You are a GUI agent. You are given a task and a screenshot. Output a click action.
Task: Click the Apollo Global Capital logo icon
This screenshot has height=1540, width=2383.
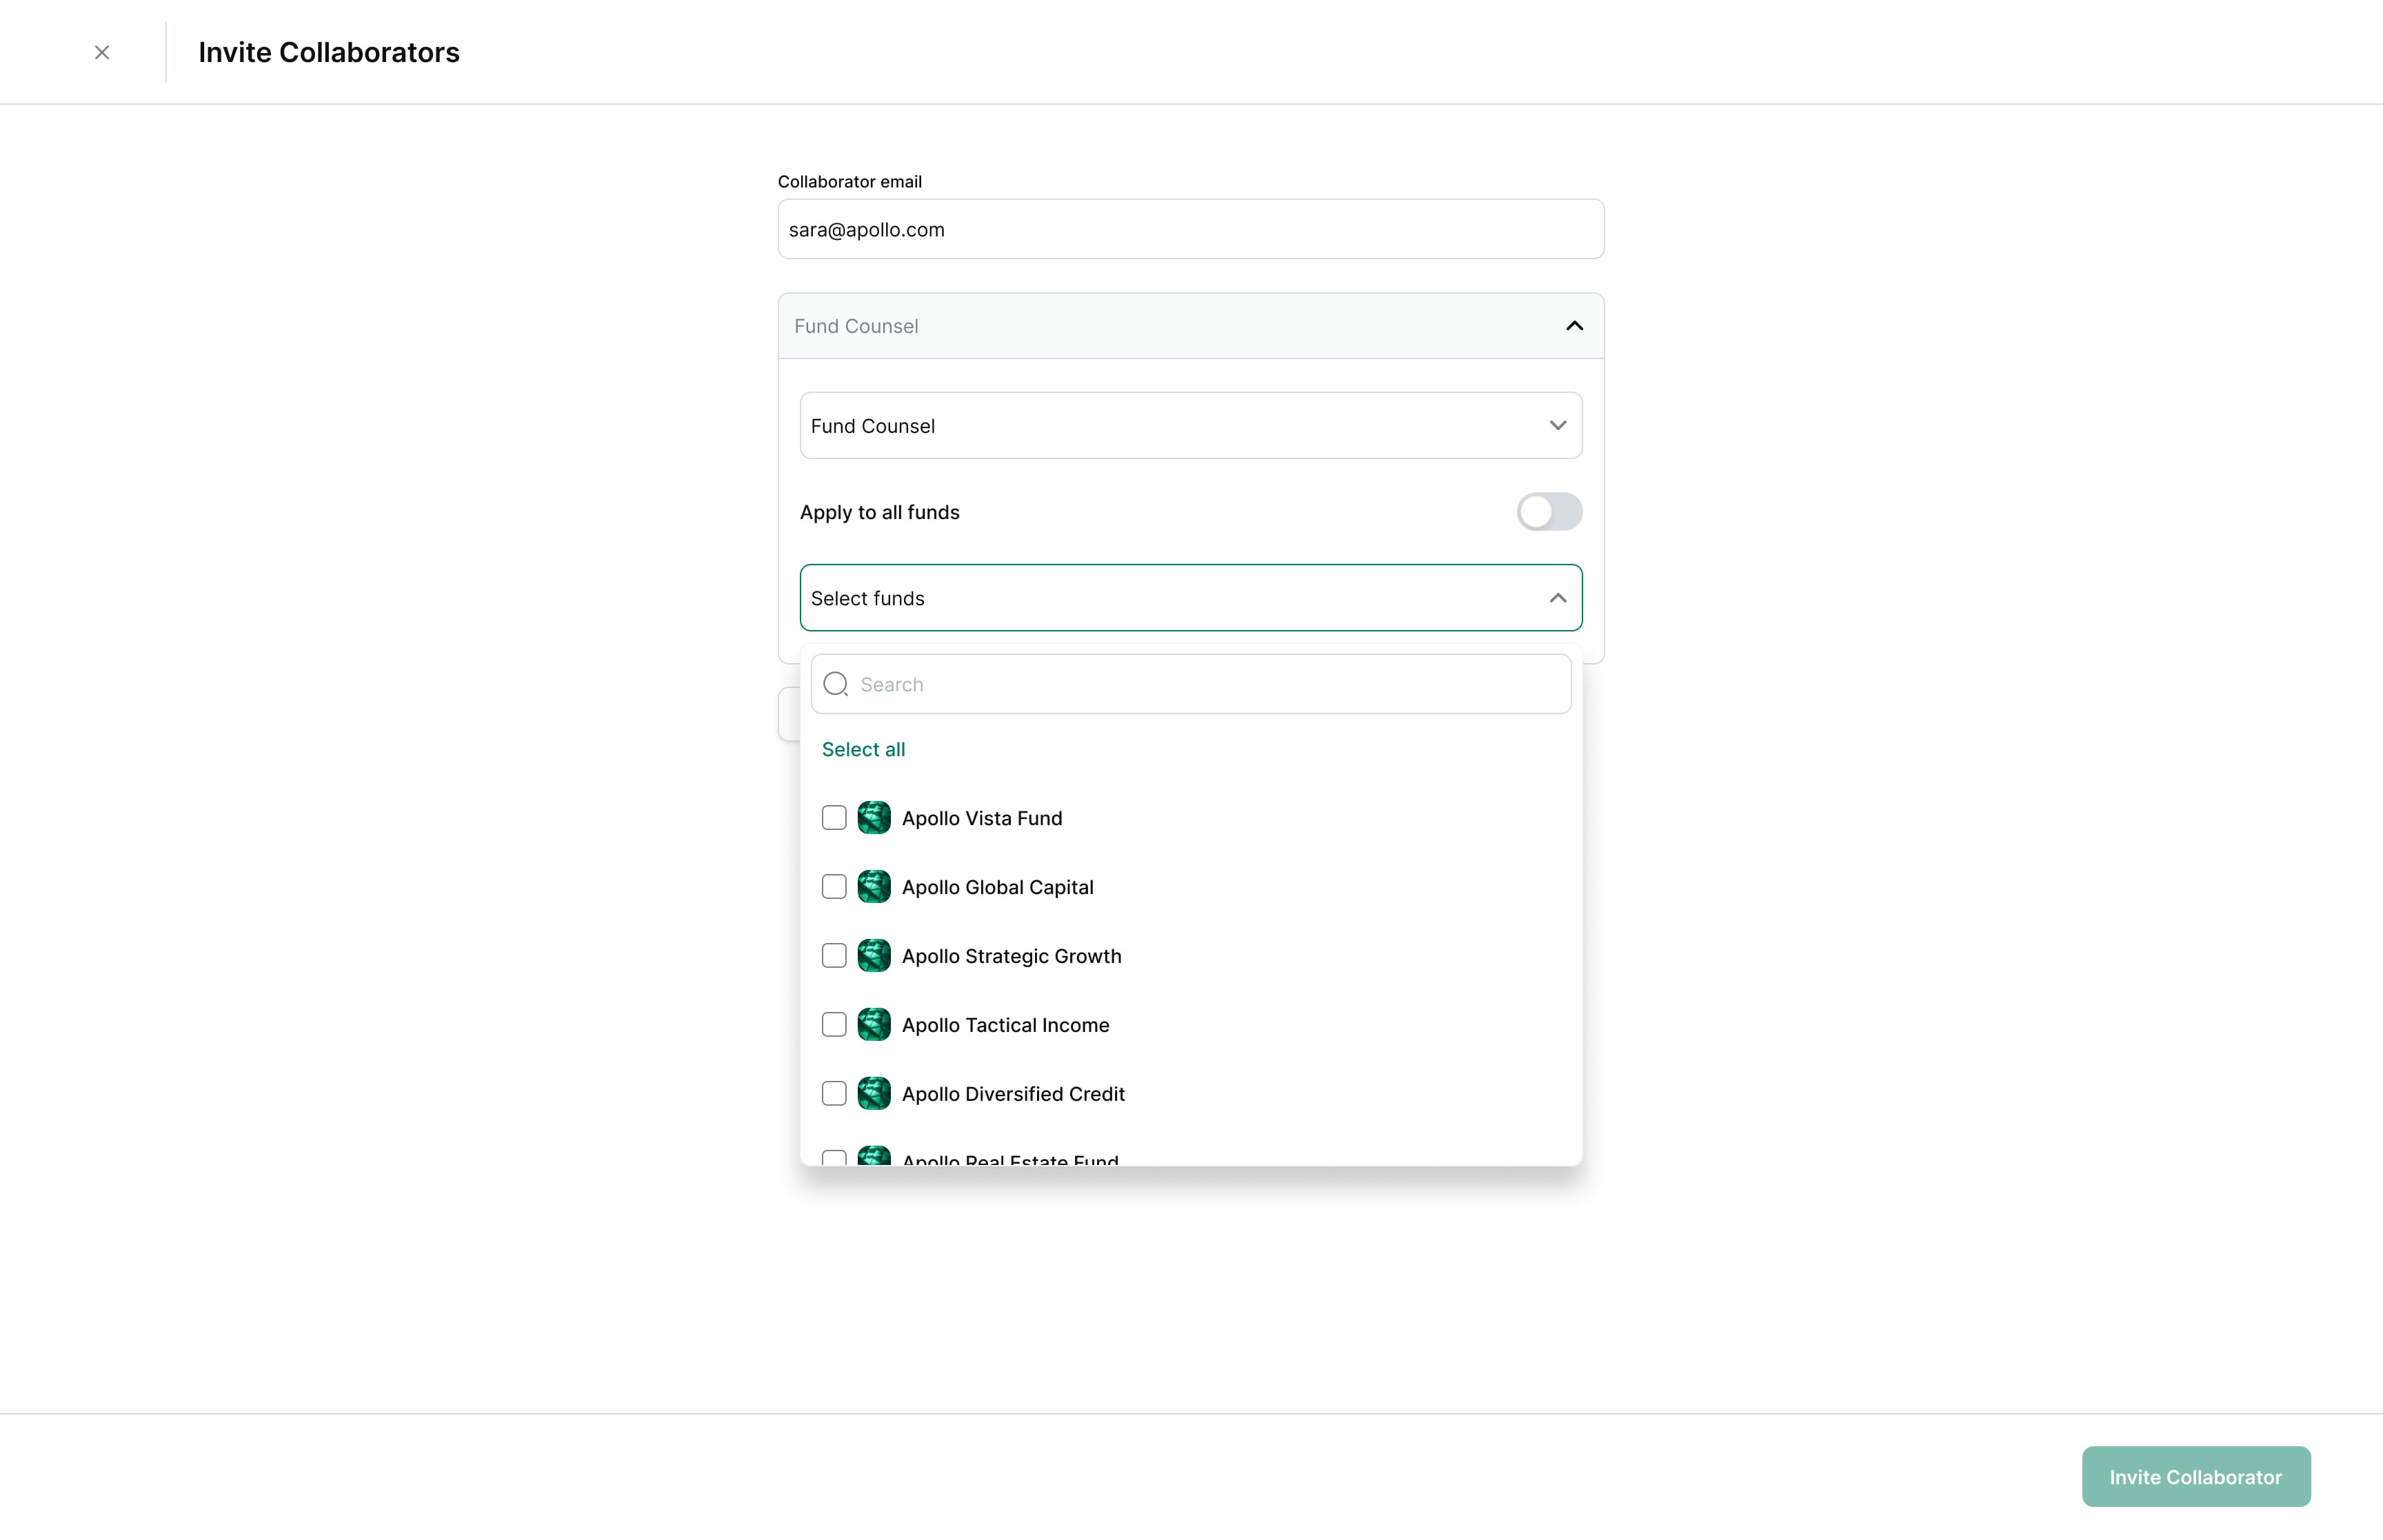coord(874,887)
